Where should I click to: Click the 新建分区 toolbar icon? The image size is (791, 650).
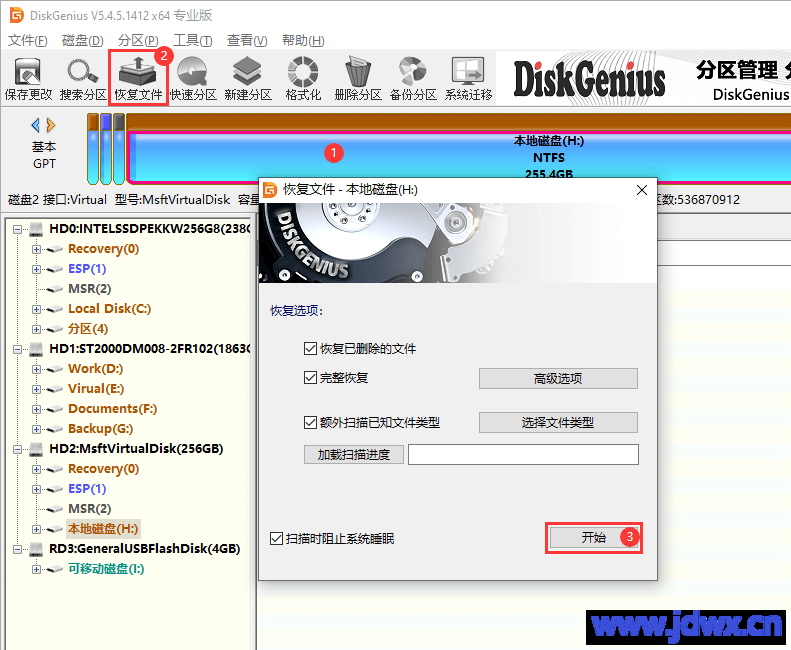tap(248, 79)
